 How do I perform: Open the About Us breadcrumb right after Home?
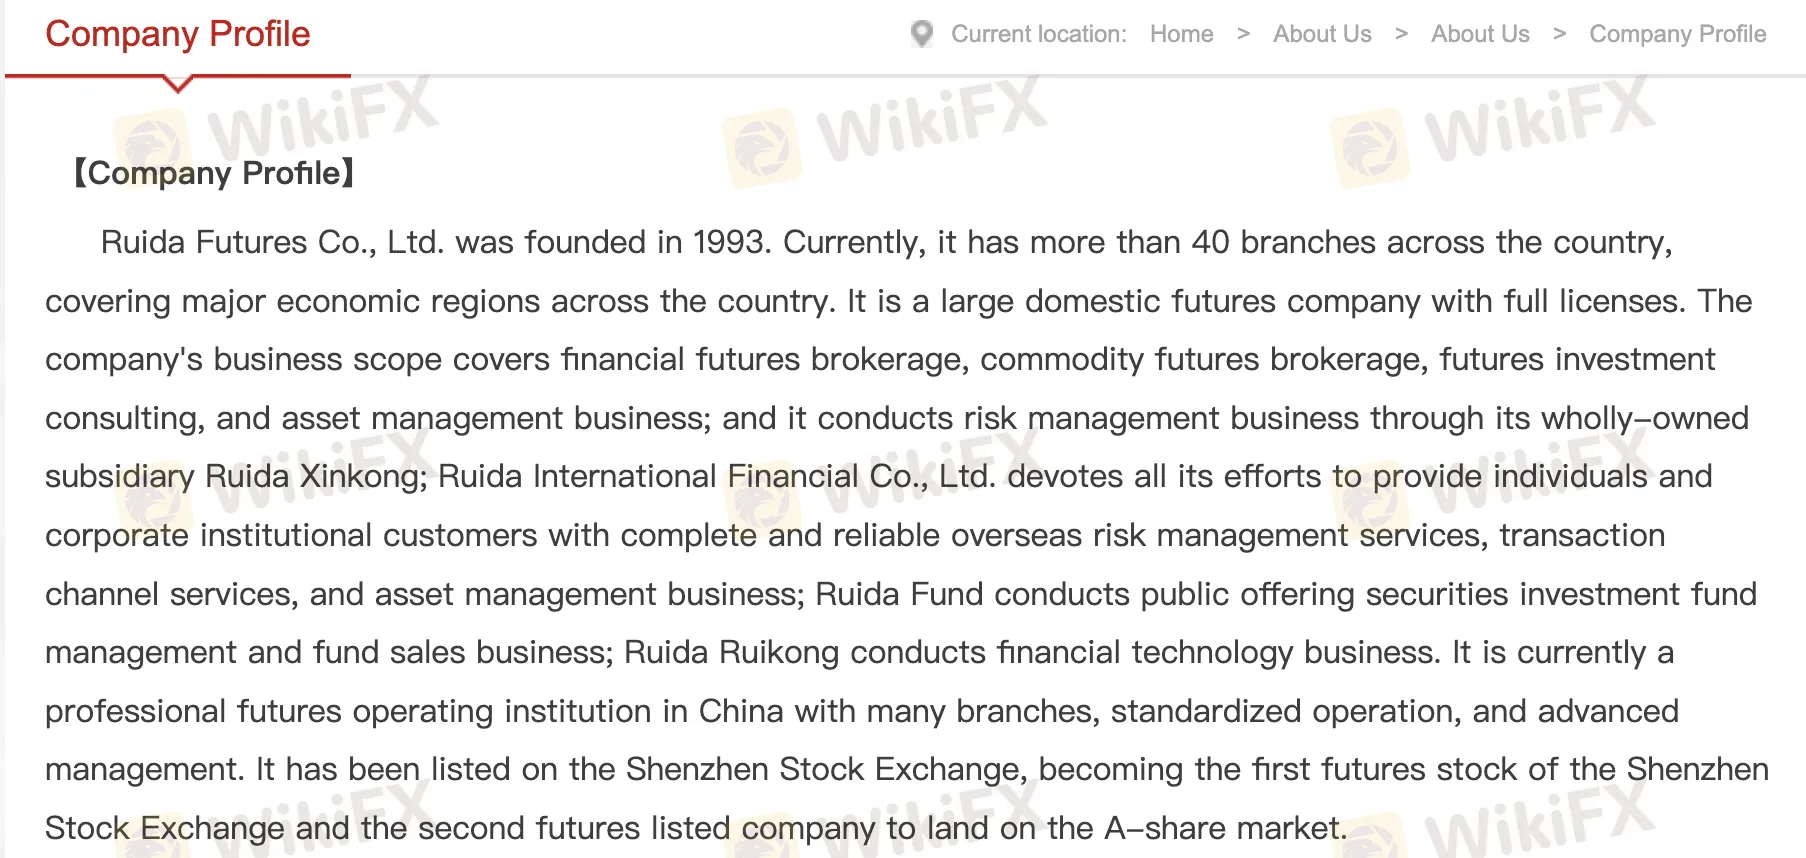(x=1322, y=34)
